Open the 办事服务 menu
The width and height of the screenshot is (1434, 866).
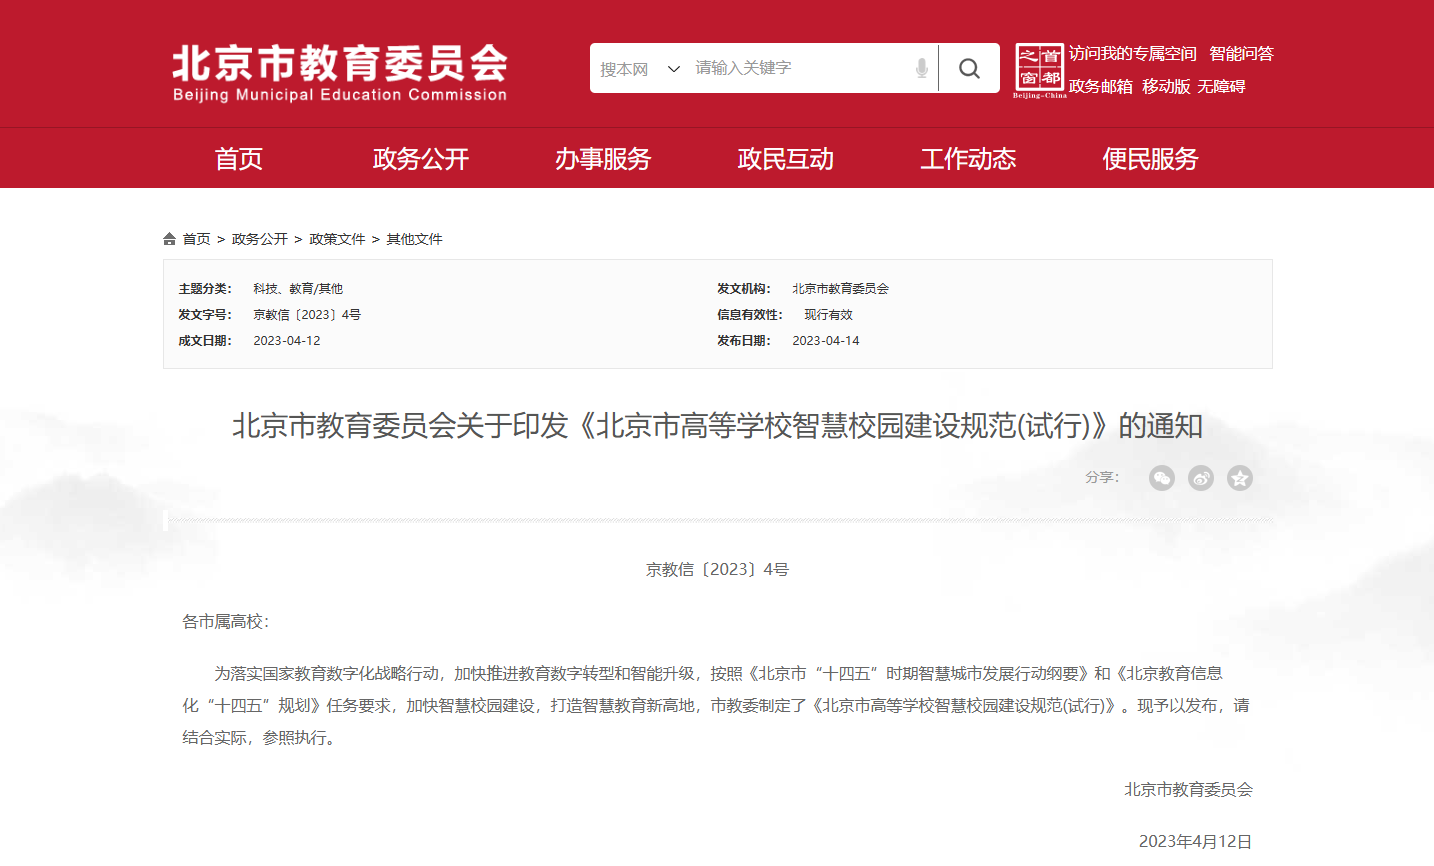click(x=603, y=158)
